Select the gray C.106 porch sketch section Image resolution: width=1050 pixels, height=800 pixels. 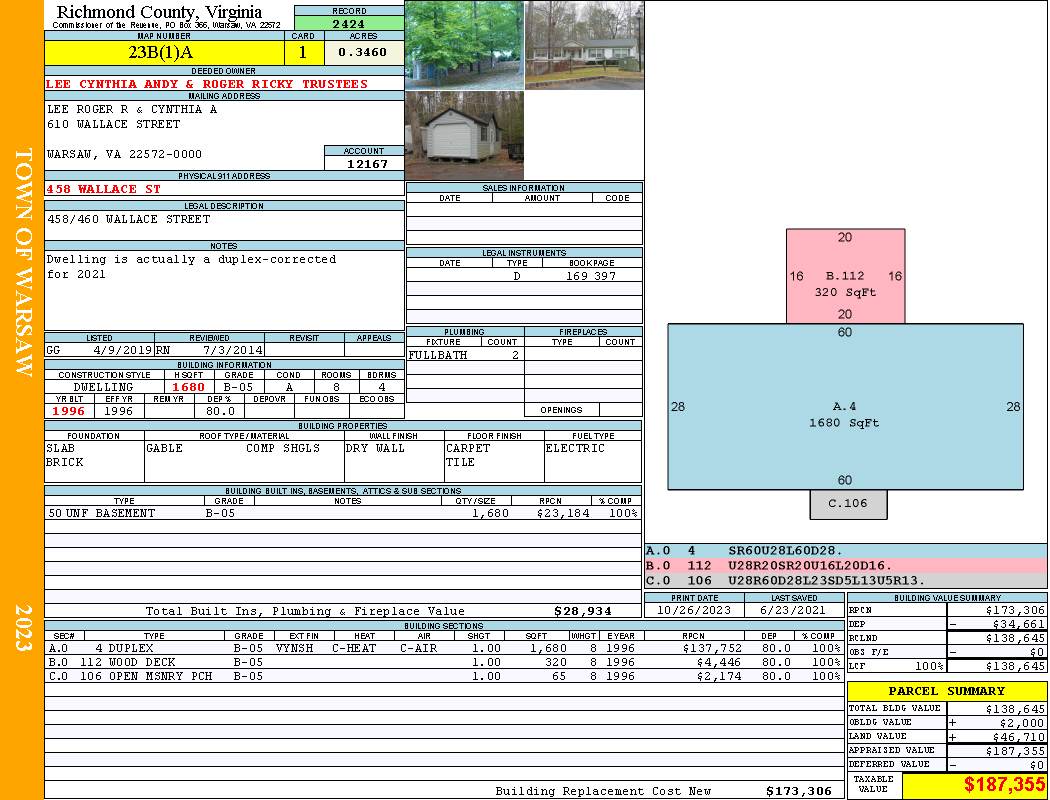848,504
